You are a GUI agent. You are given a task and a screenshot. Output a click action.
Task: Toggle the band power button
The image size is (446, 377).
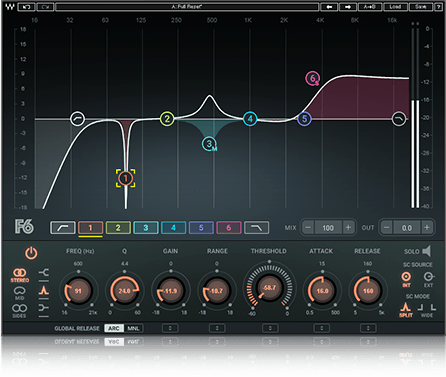pos(31,253)
